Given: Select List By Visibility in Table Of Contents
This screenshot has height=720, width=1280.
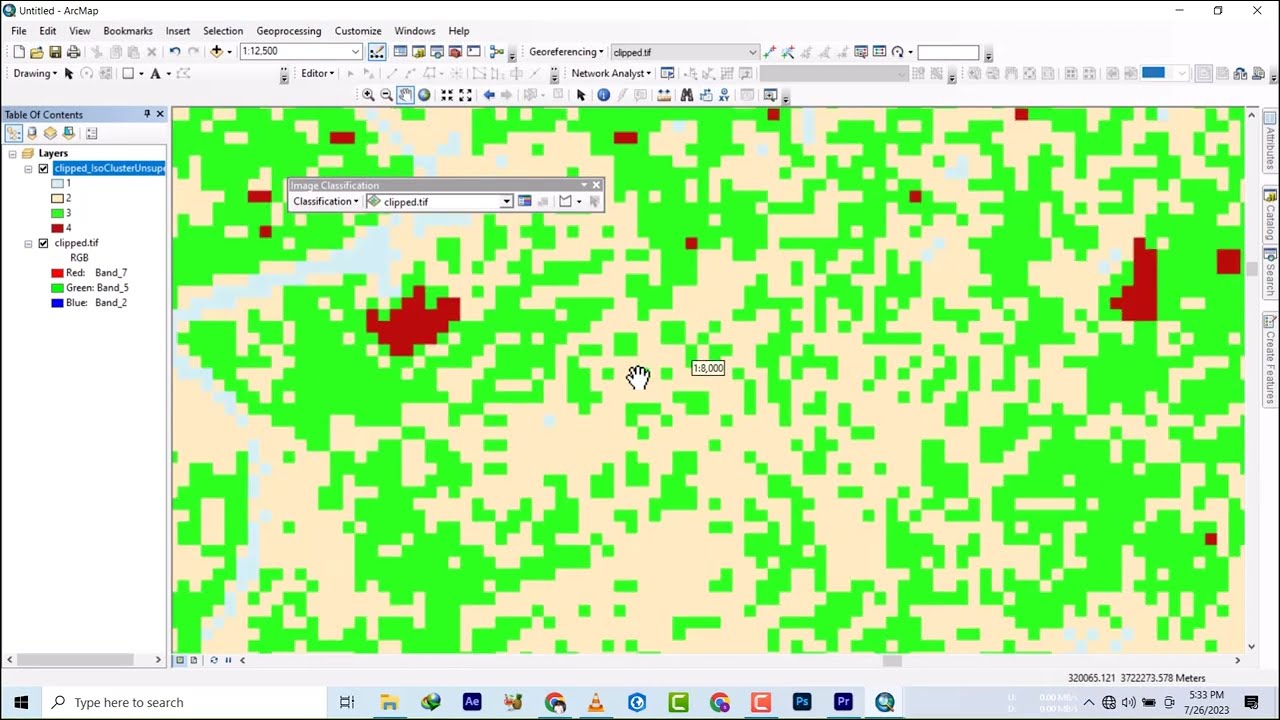Looking at the screenshot, I should point(50,133).
